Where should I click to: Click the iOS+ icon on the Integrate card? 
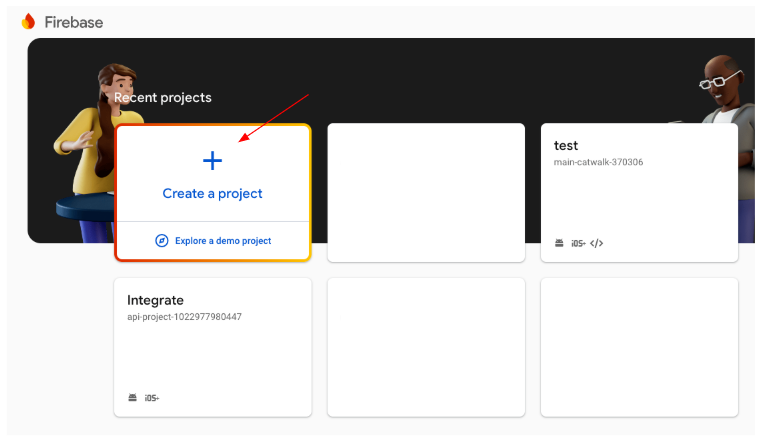pos(152,398)
